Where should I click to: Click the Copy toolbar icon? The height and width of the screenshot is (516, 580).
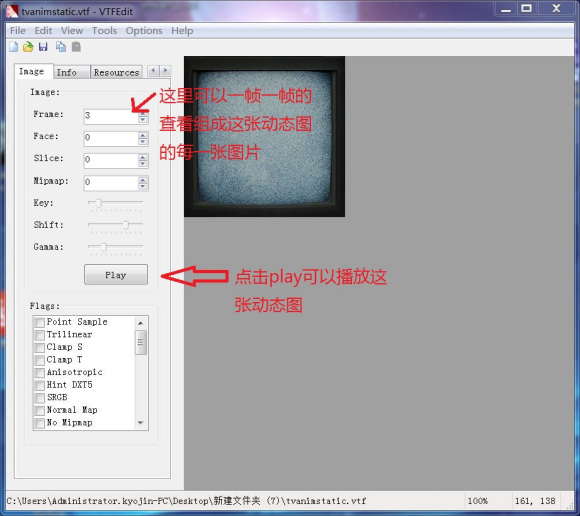coord(61,47)
